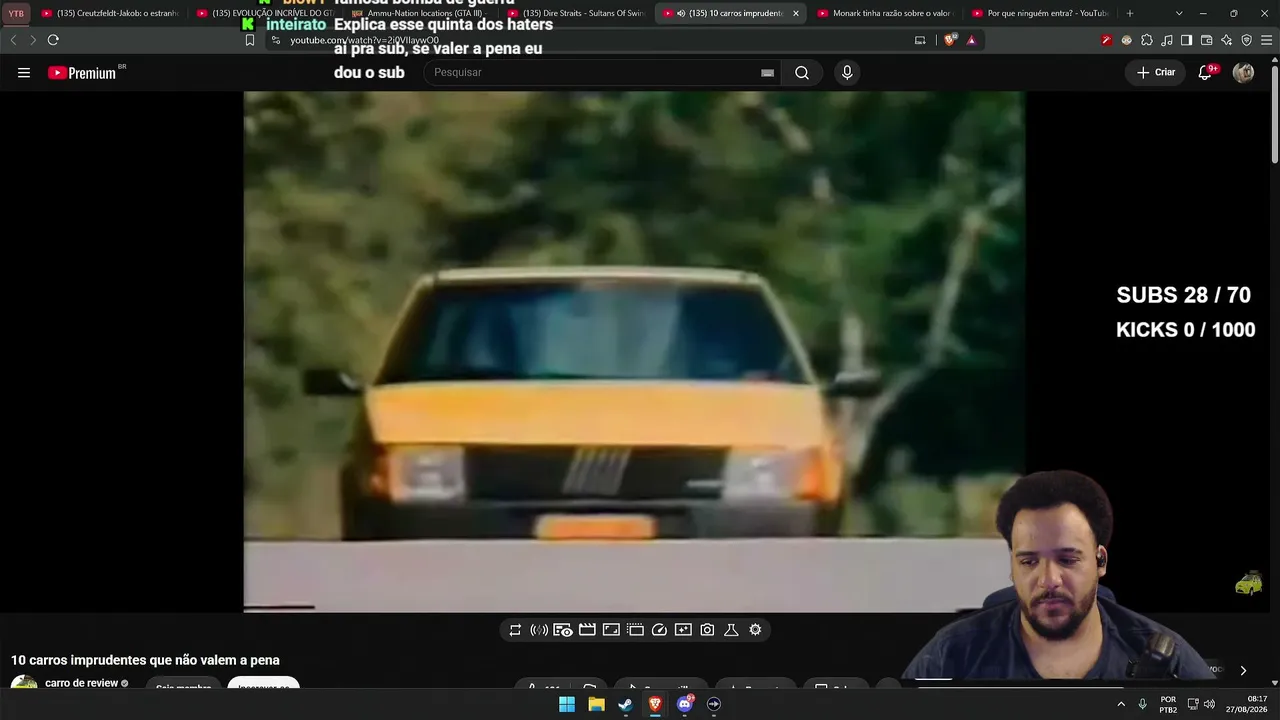Open Brave Wallet icon
1280x720 pixels.
pyautogui.click(x=1207, y=40)
